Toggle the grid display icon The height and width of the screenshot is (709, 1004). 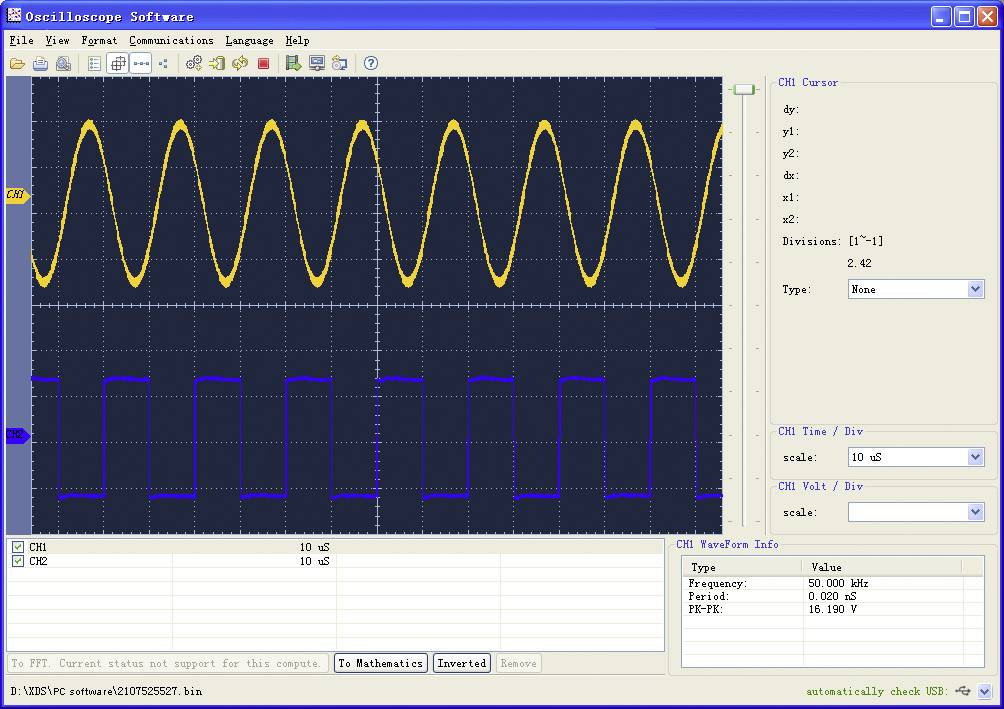pos(117,63)
